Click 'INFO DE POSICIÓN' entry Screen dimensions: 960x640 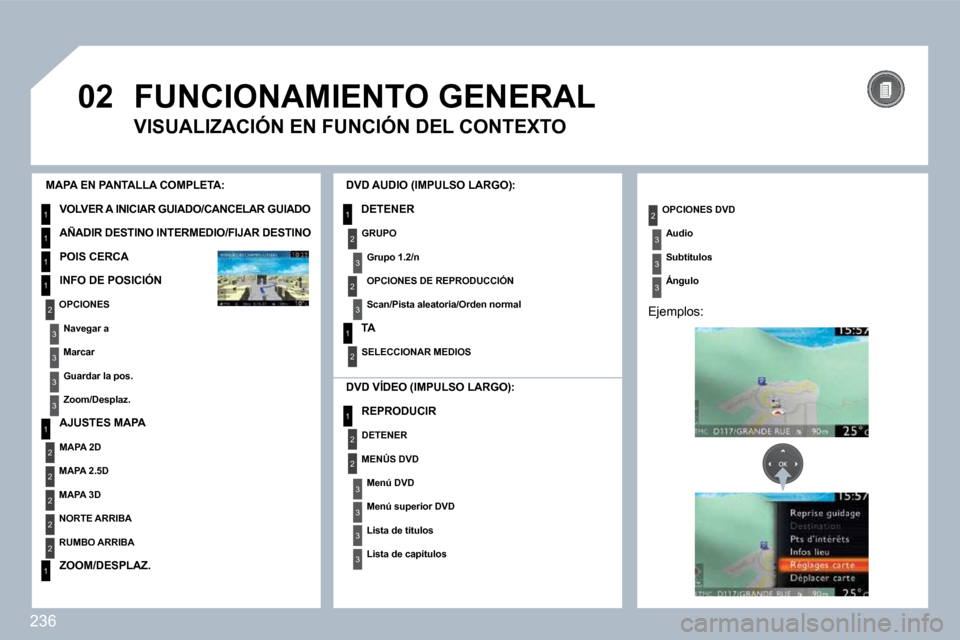[110, 280]
